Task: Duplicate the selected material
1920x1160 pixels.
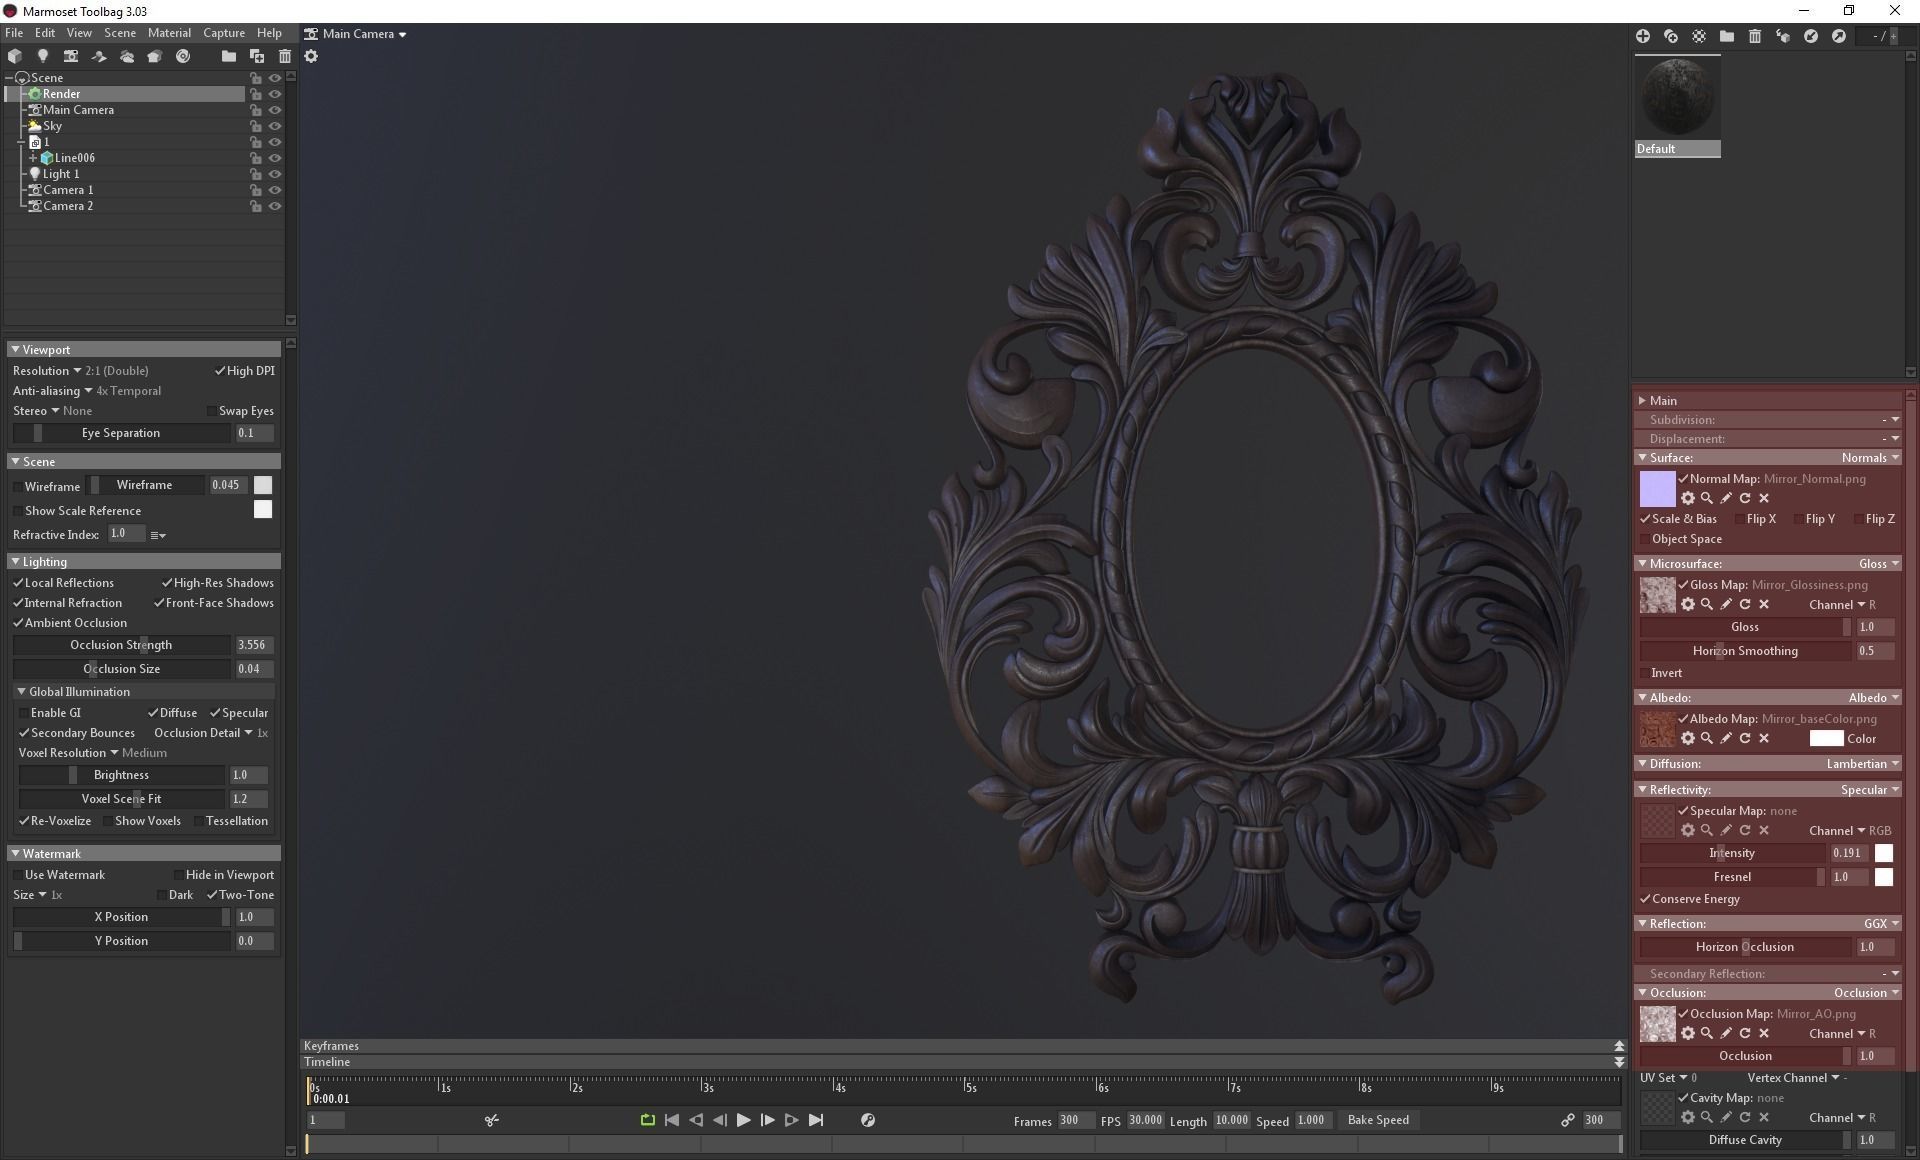Action: [x=1671, y=36]
